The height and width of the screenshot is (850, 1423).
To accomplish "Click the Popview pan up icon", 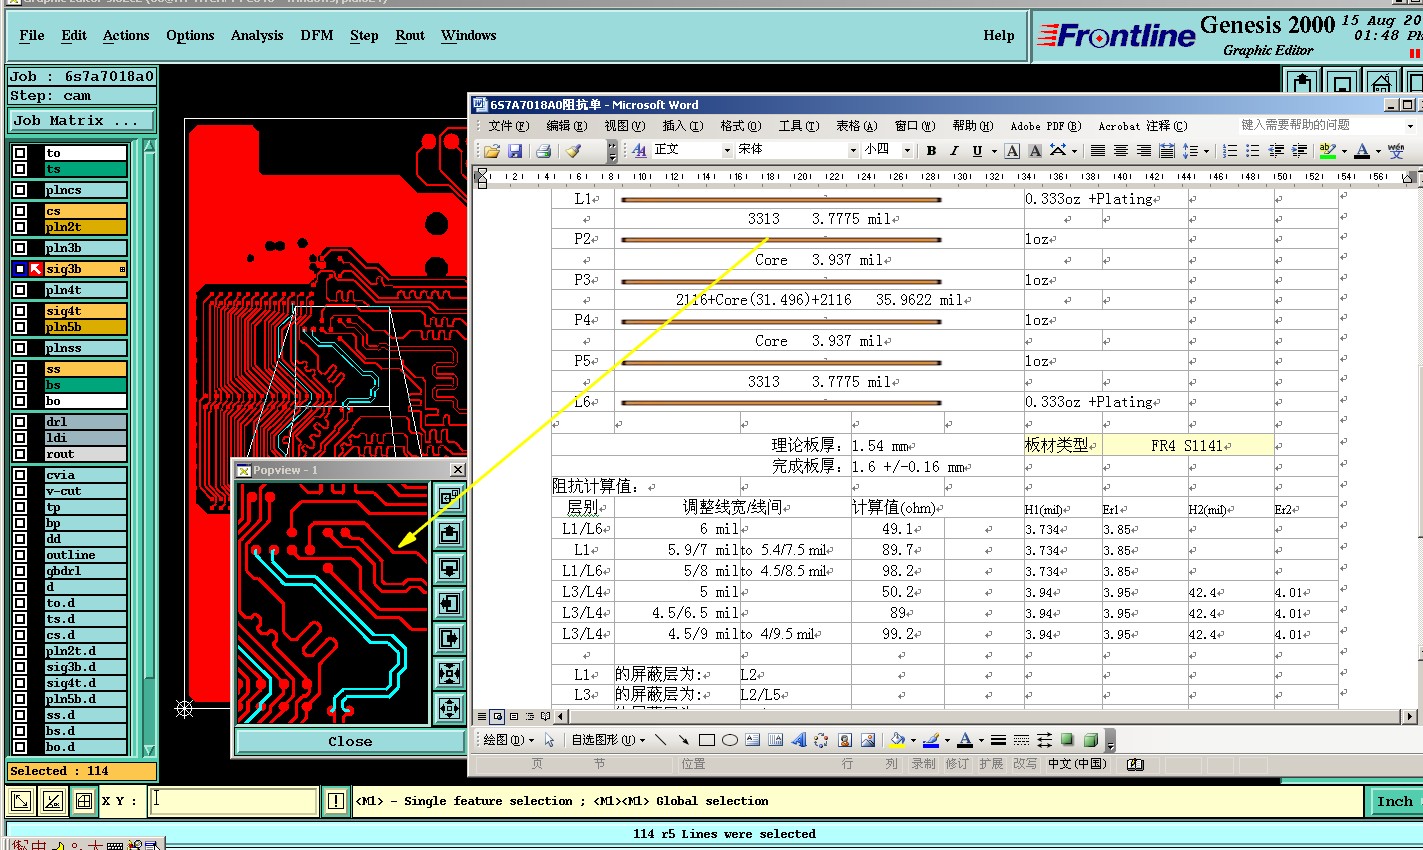I will tap(449, 533).
